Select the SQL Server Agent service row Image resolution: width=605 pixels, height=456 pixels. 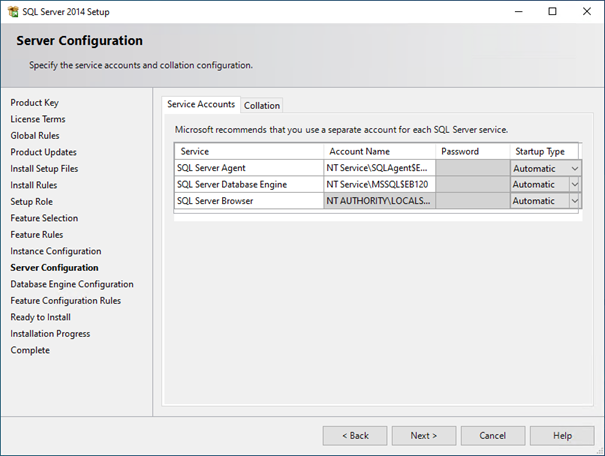[249, 168]
